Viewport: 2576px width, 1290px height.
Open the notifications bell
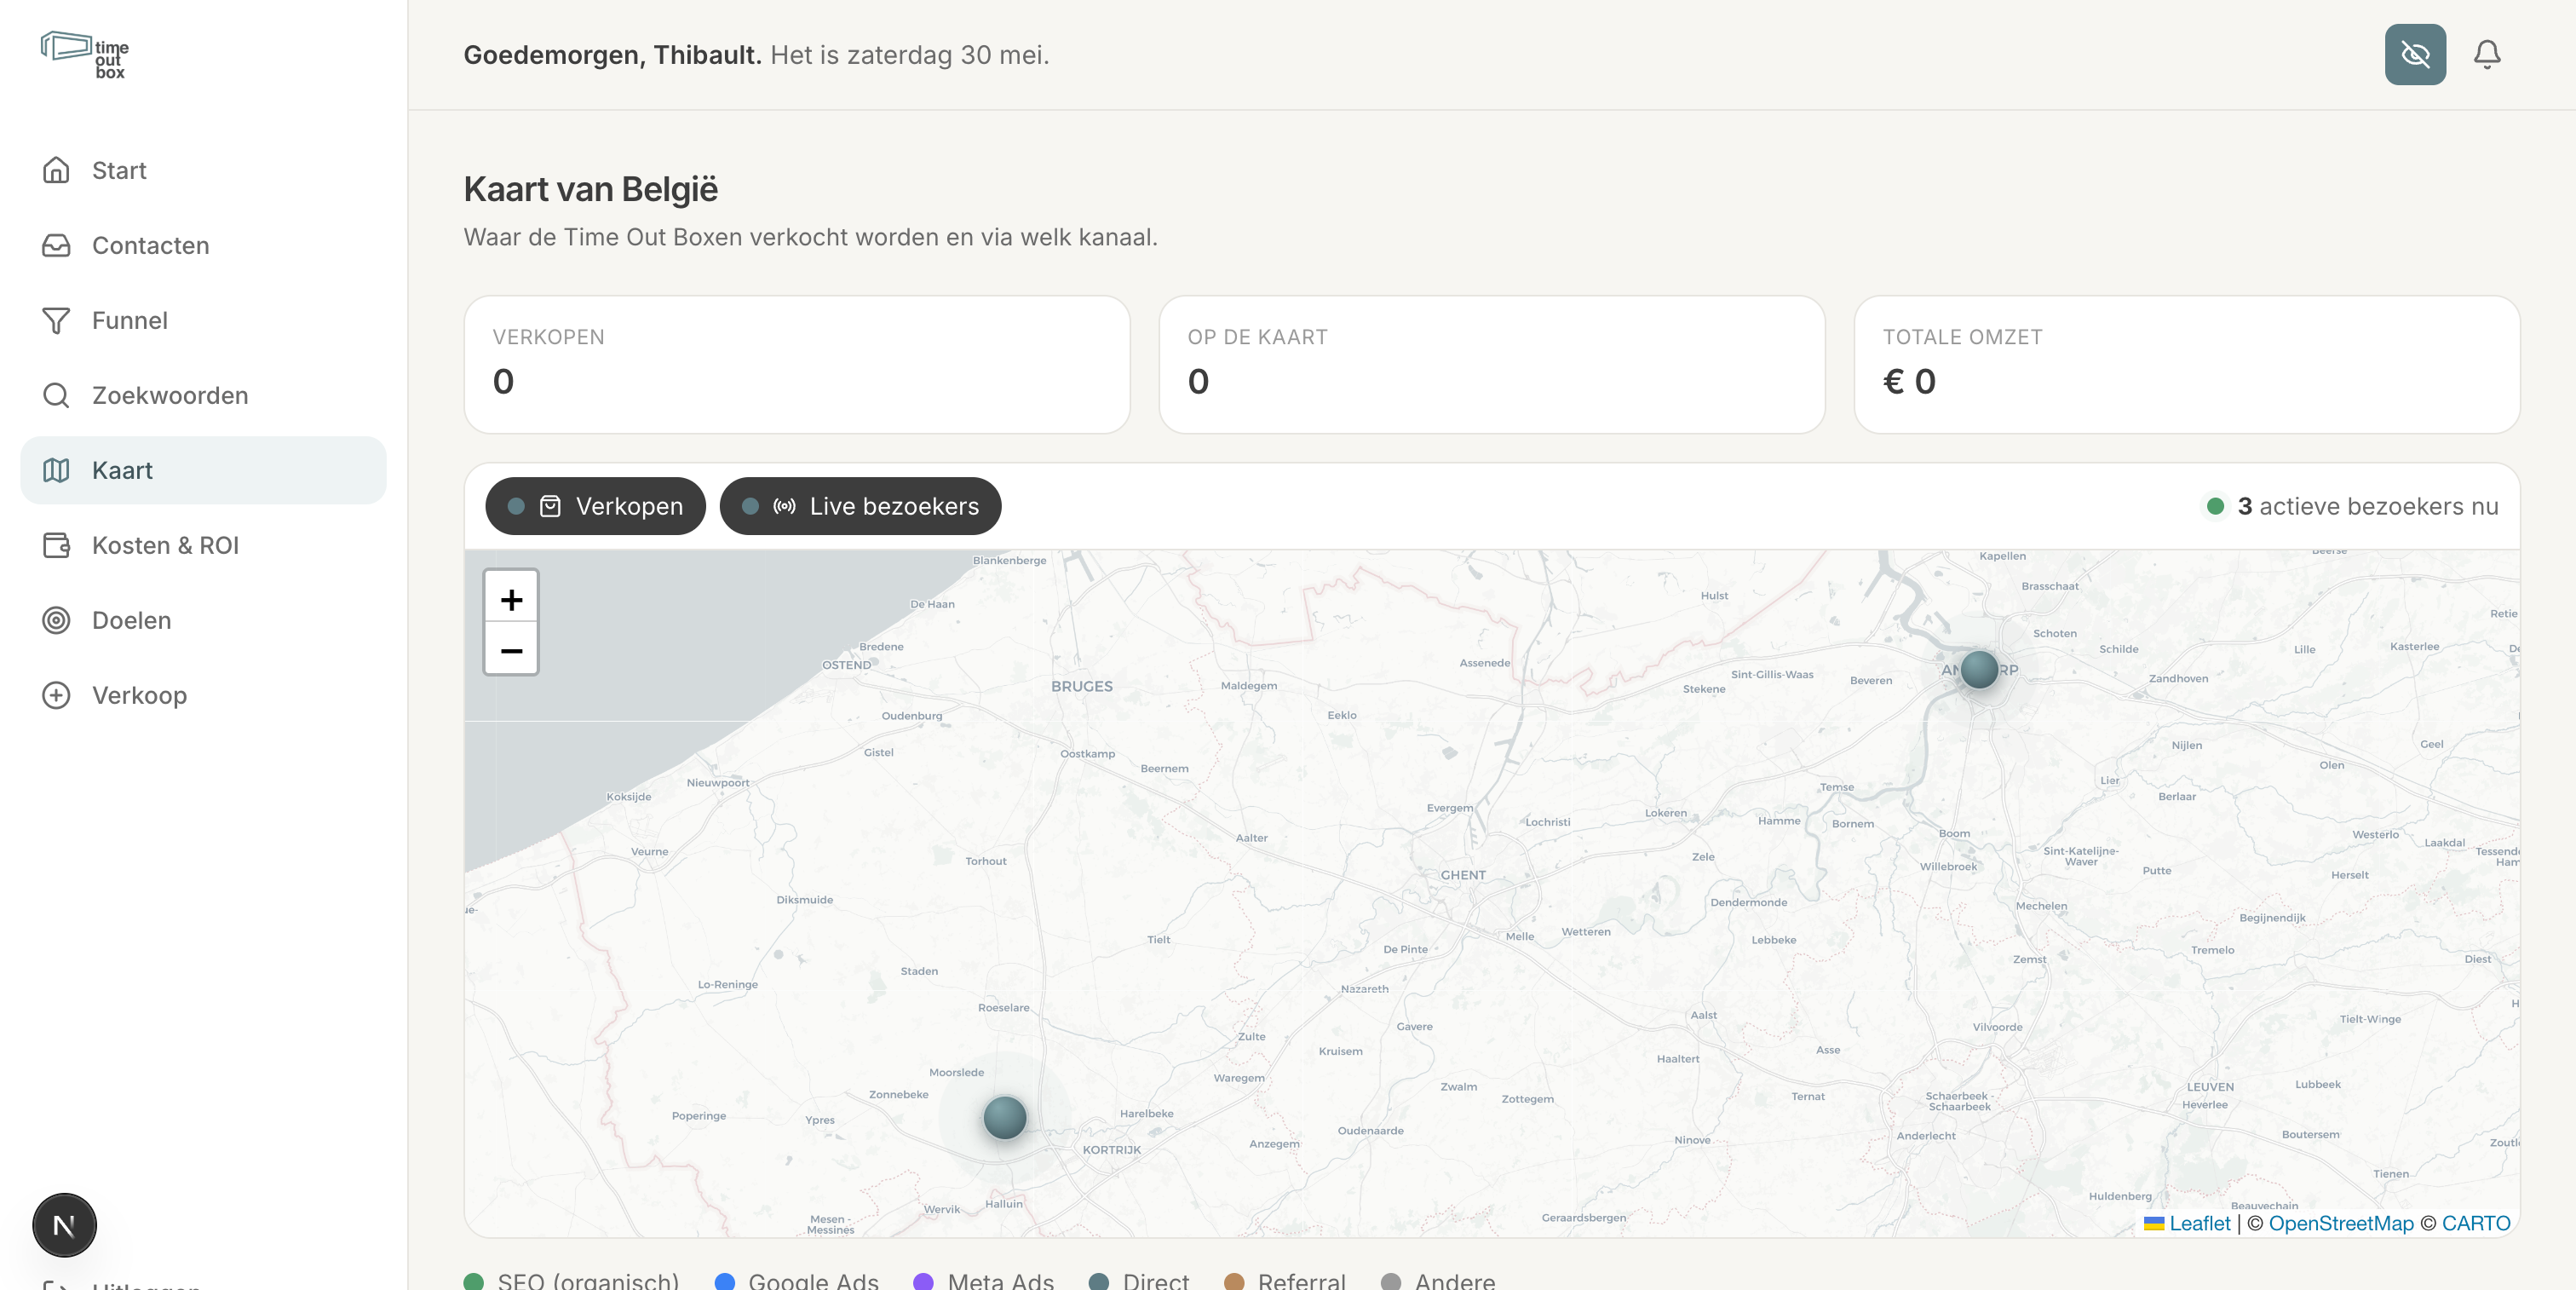point(2487,54)
